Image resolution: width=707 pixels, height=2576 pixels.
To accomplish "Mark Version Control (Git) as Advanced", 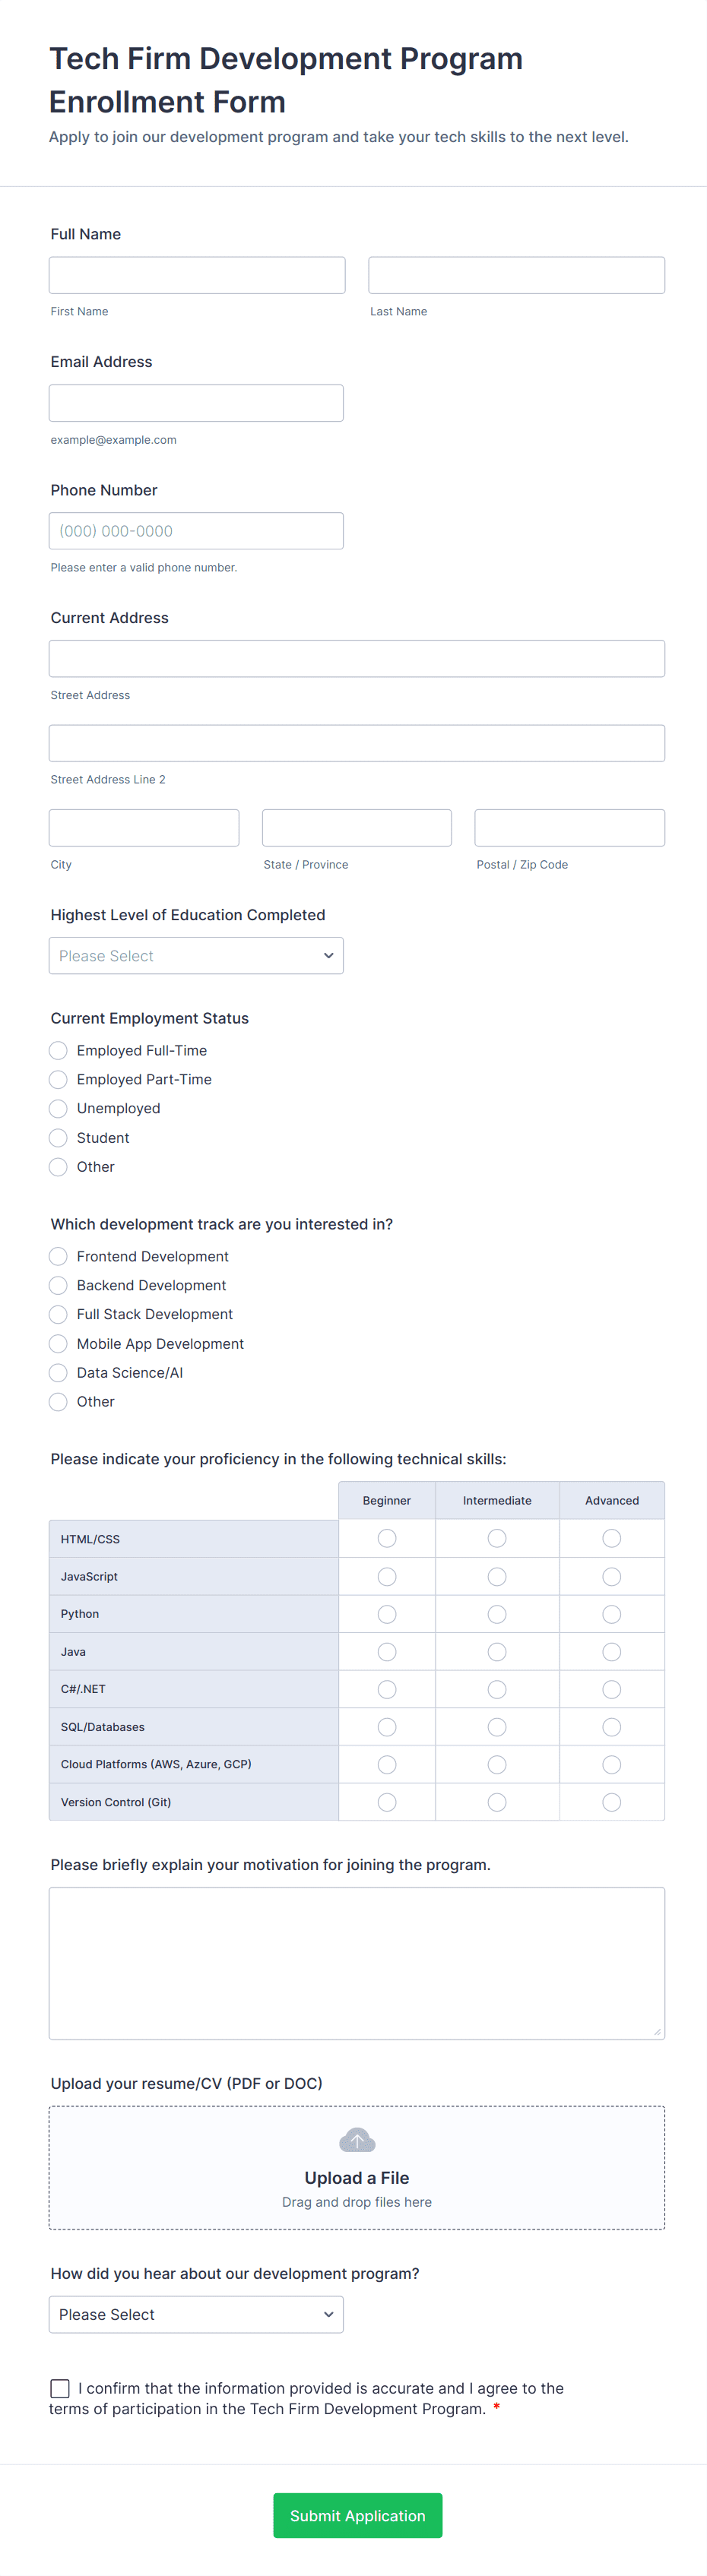I will (x=612, y=1802).
